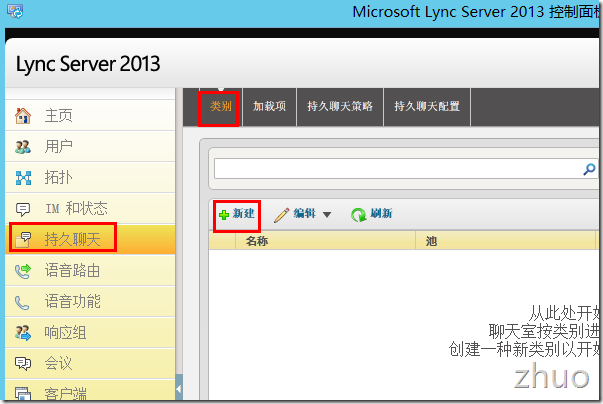Click the pencil 编辑 icon

pyautogui.click(x=282, y=215)
